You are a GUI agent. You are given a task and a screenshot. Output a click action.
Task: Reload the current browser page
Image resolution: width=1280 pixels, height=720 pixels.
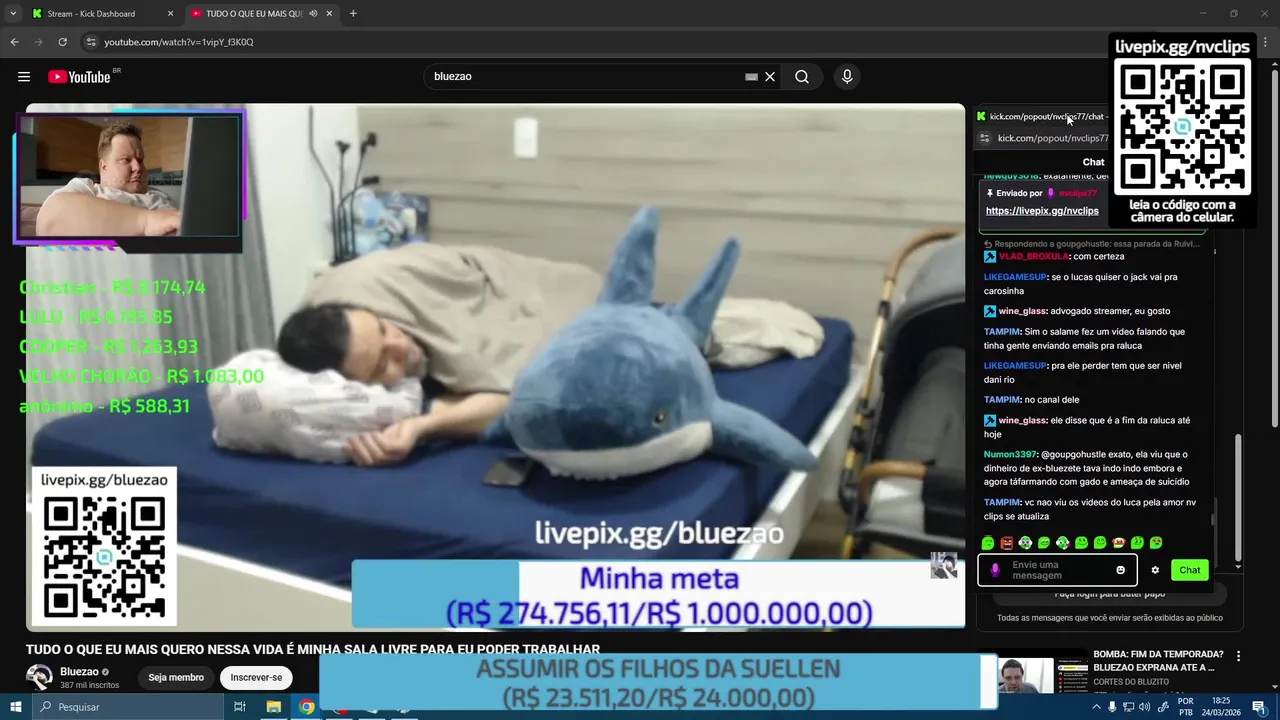coord(62,42)
